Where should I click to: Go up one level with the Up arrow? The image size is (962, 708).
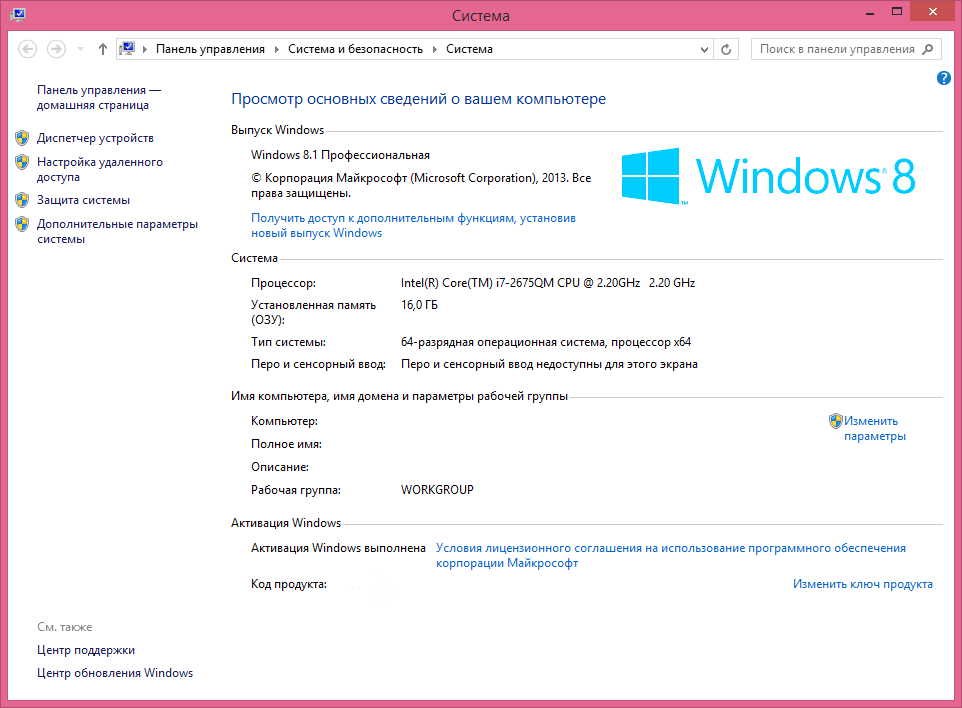pyautogui.click(x=102, y=49)
